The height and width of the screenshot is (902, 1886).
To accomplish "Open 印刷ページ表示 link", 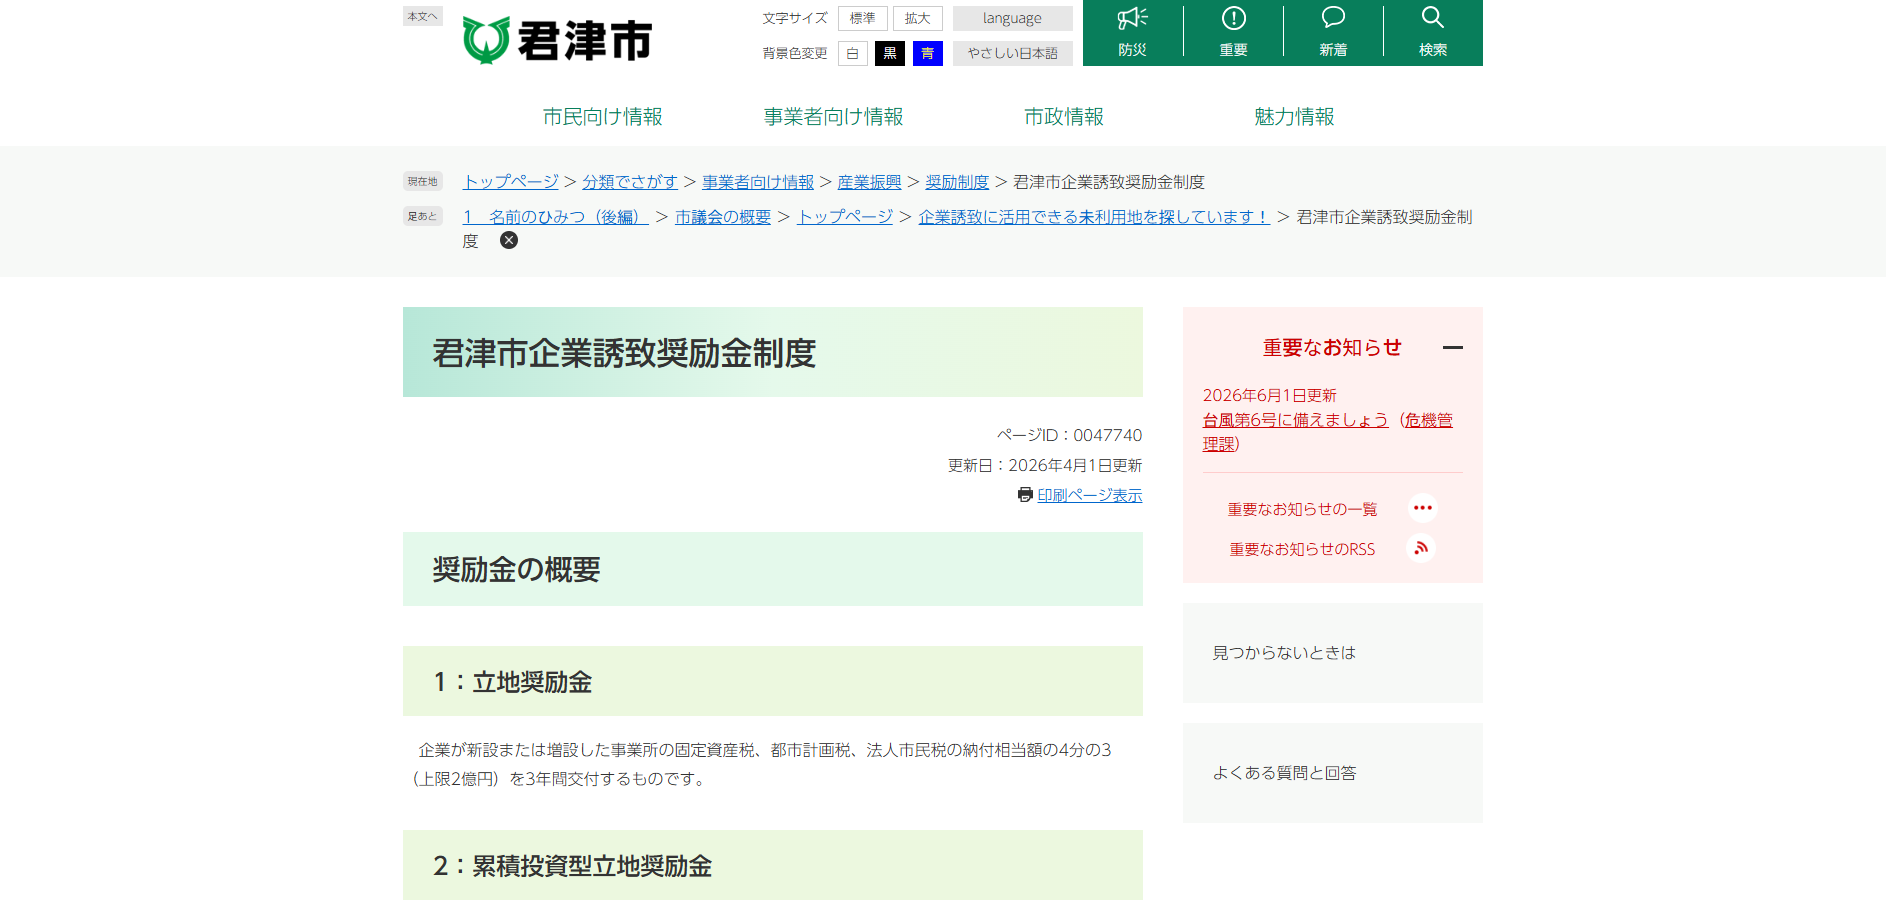I will [x=1090, y=495].
